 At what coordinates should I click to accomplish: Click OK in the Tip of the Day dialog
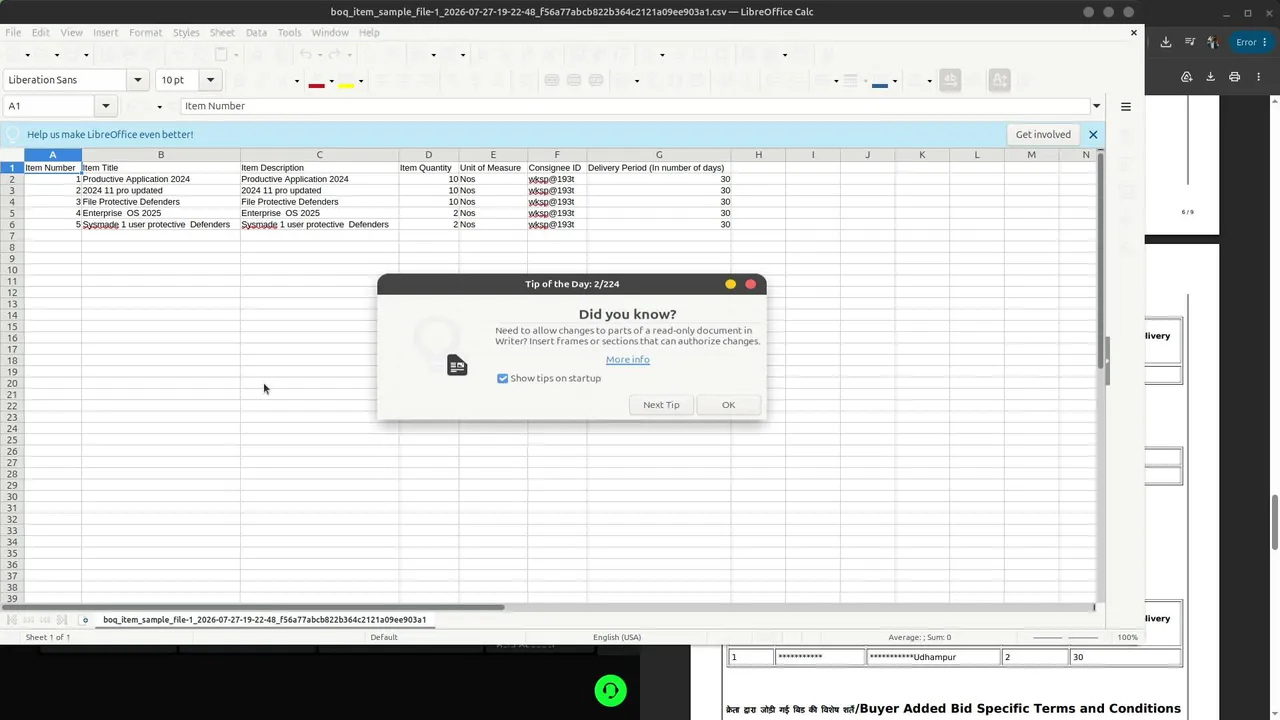click(728, 405)
